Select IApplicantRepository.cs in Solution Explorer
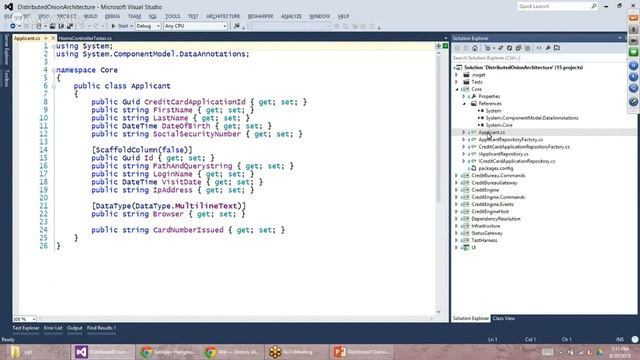Viewport: 640px width, 360px height. tap(503, 154)
